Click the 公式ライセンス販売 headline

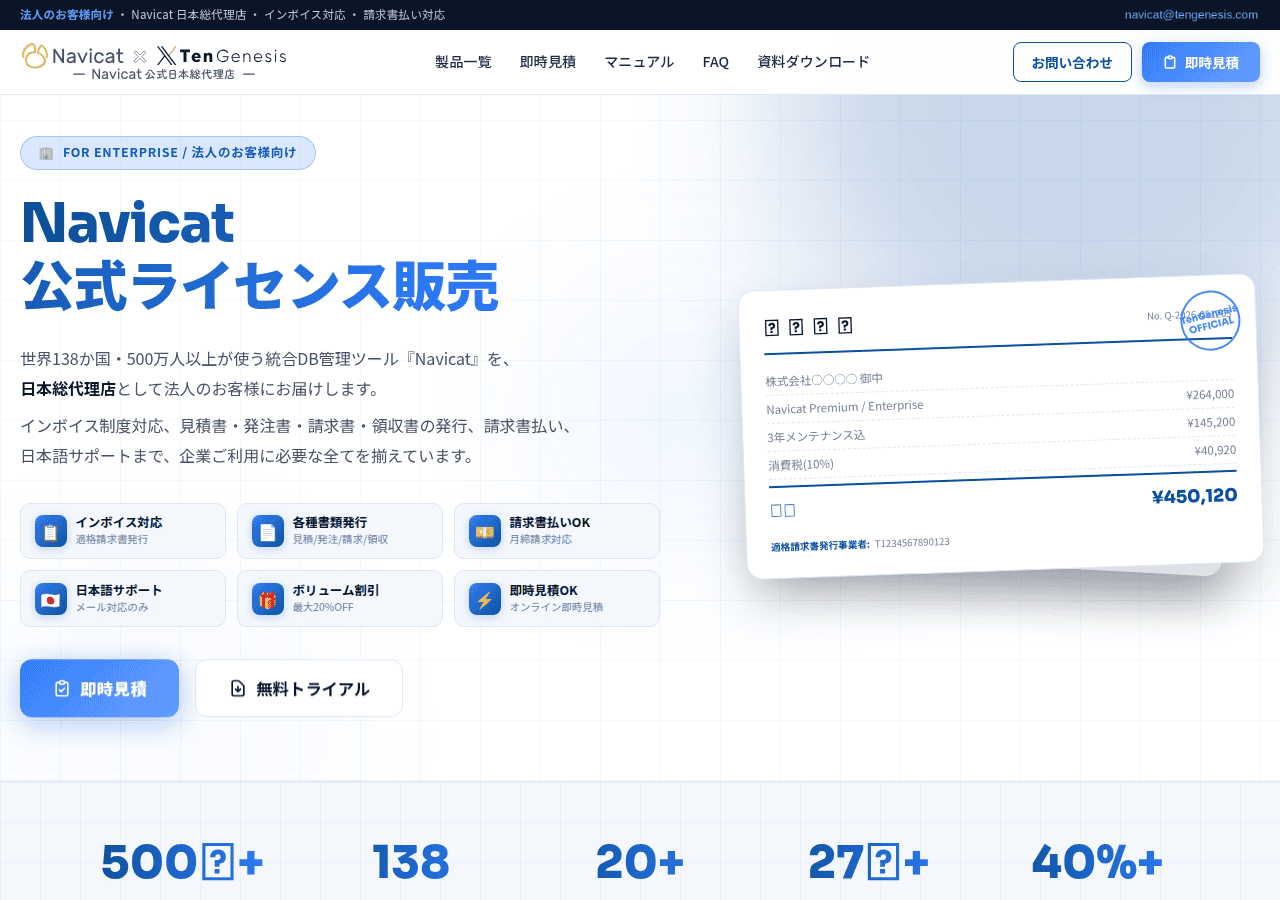coord(260,286)
